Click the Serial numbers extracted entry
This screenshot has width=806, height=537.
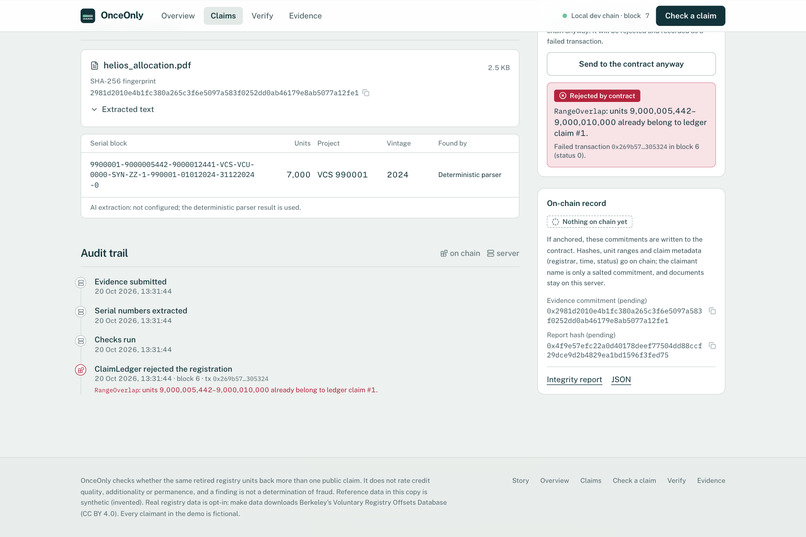[x=141, y=316]
